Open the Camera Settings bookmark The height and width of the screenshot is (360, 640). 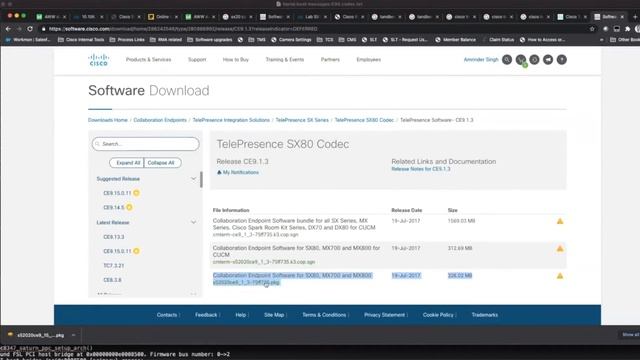coord(291,40)
